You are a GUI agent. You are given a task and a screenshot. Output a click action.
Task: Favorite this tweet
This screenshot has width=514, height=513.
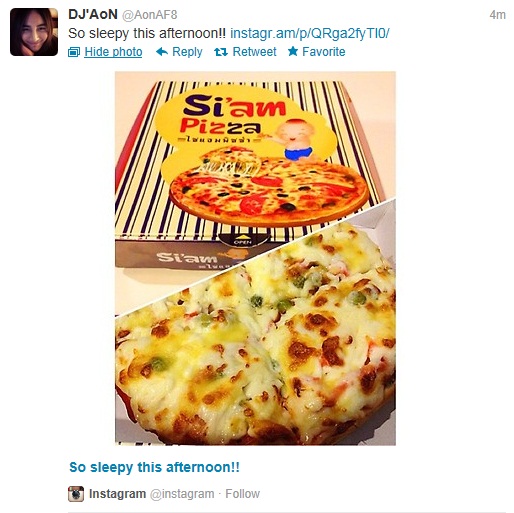coord(323,52)
